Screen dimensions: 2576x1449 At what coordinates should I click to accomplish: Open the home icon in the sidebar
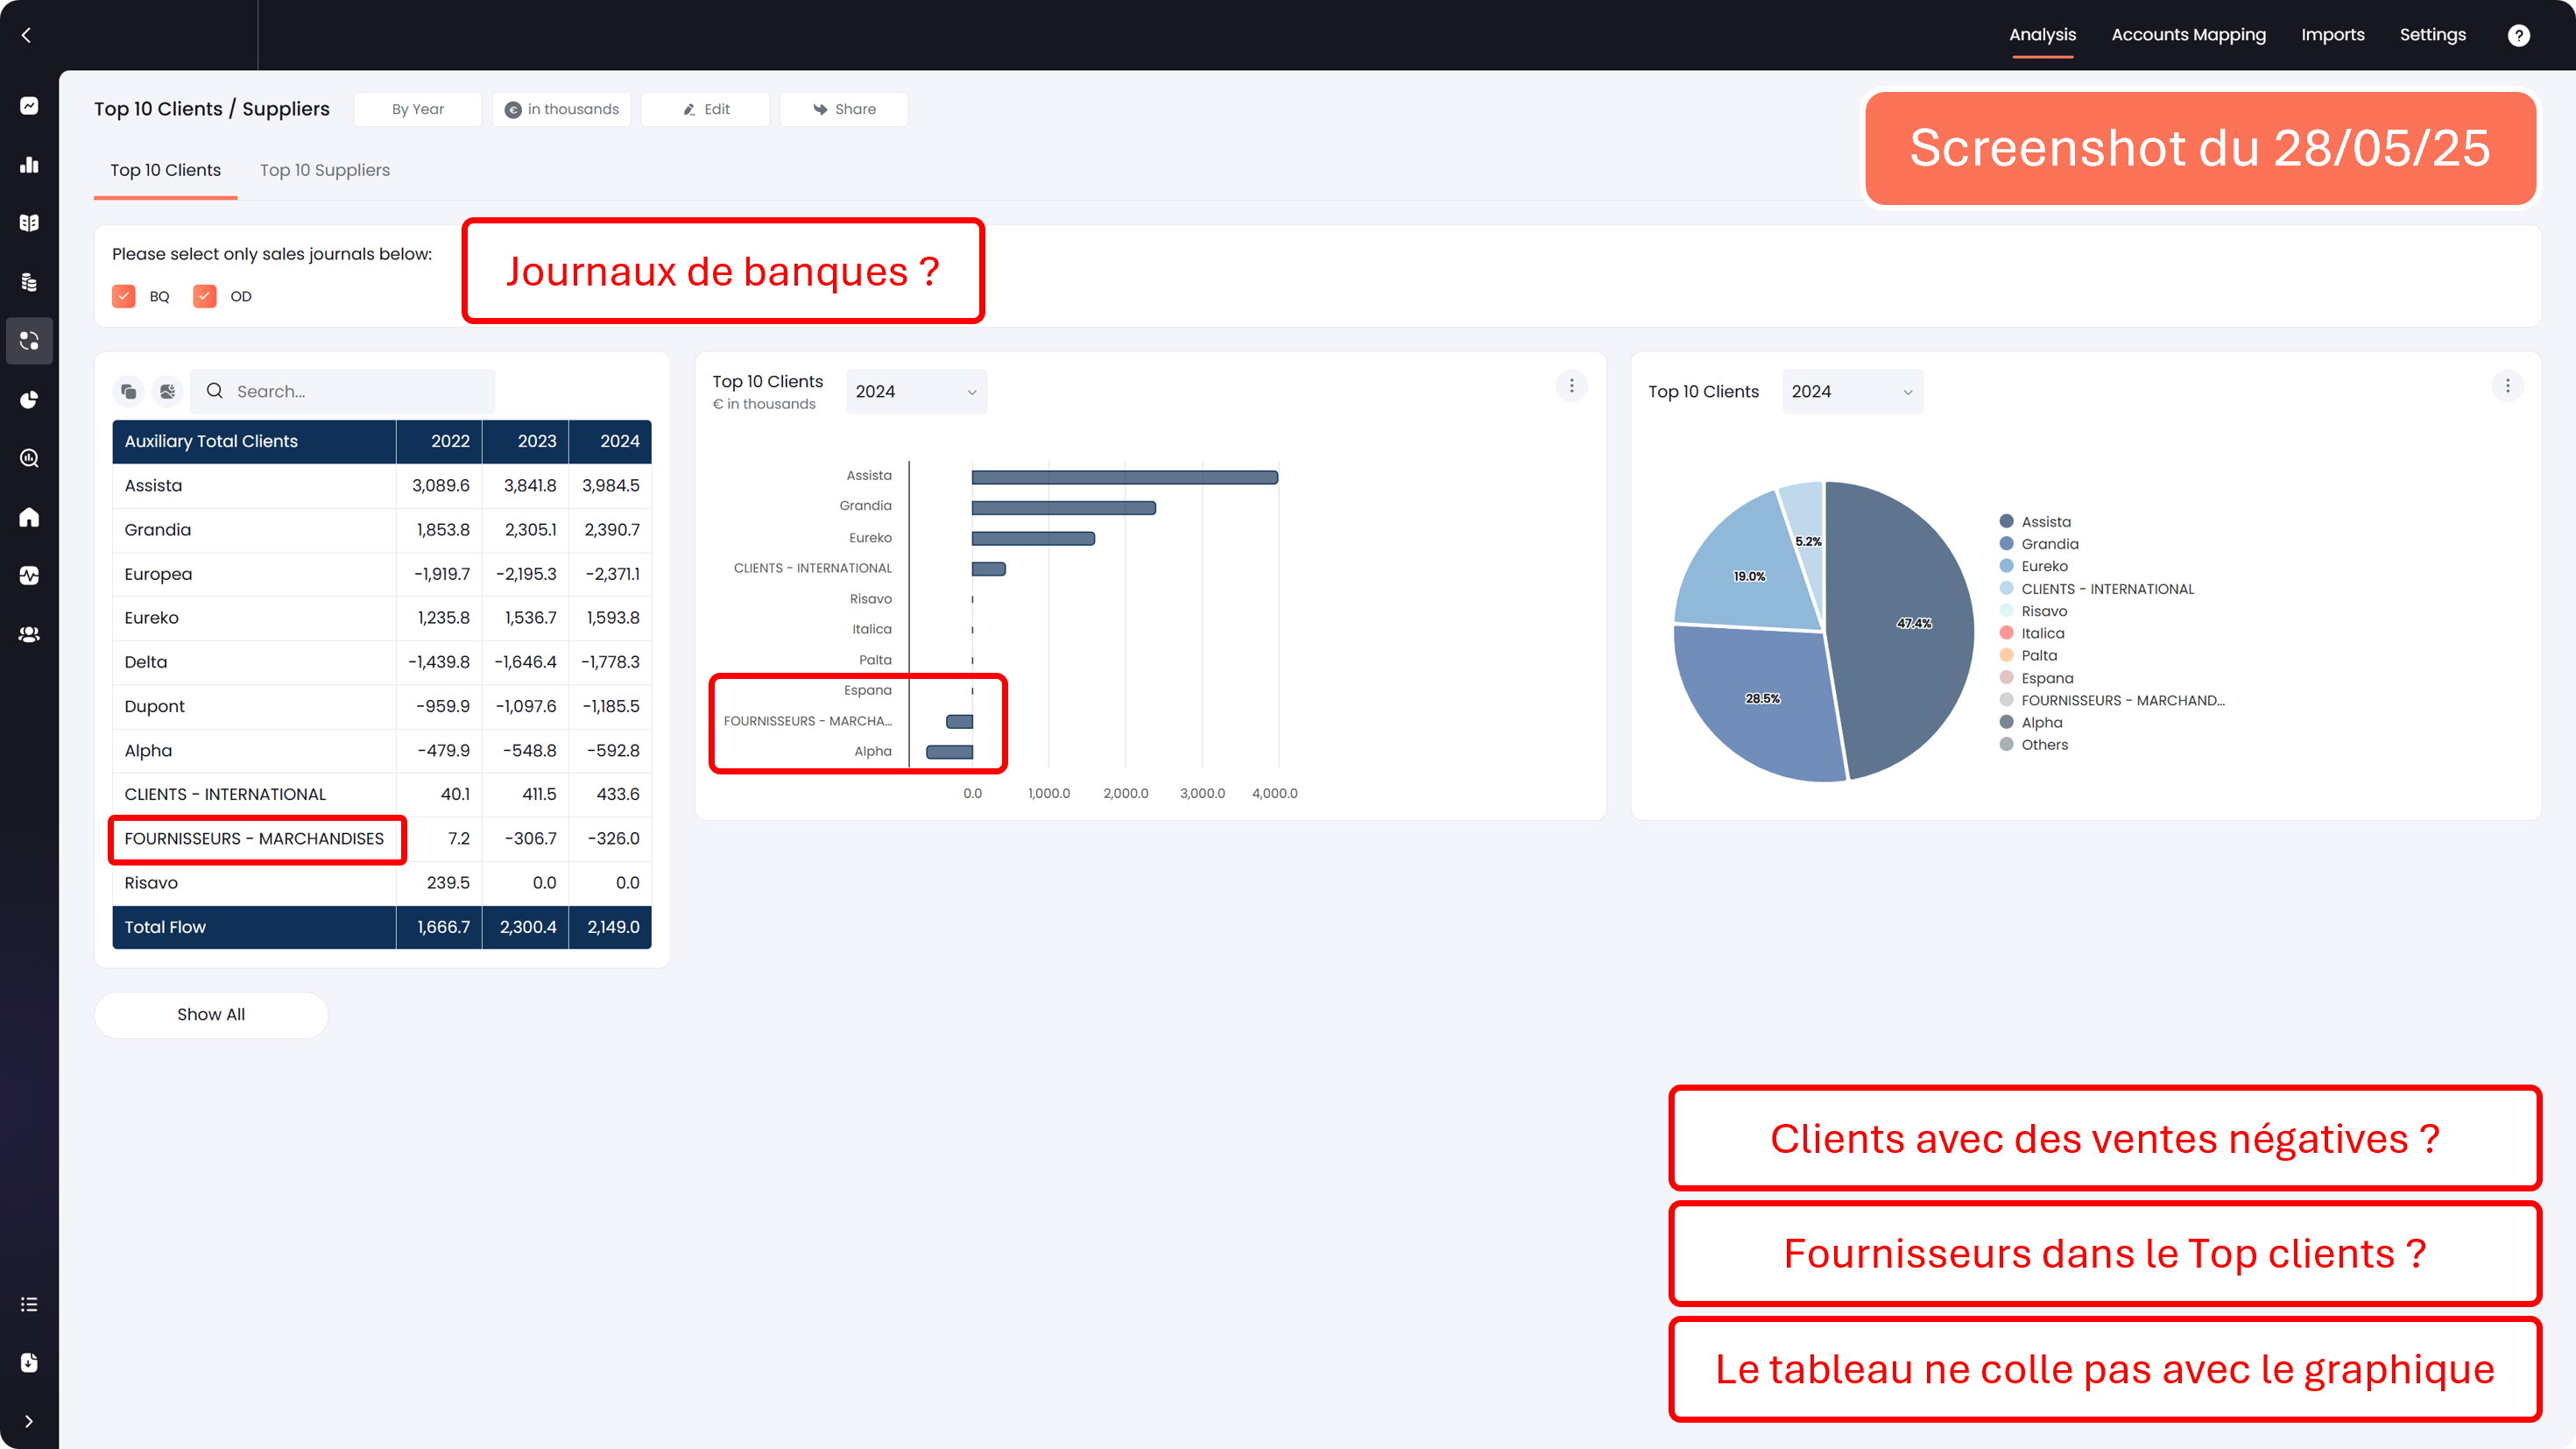pos(29,517)
